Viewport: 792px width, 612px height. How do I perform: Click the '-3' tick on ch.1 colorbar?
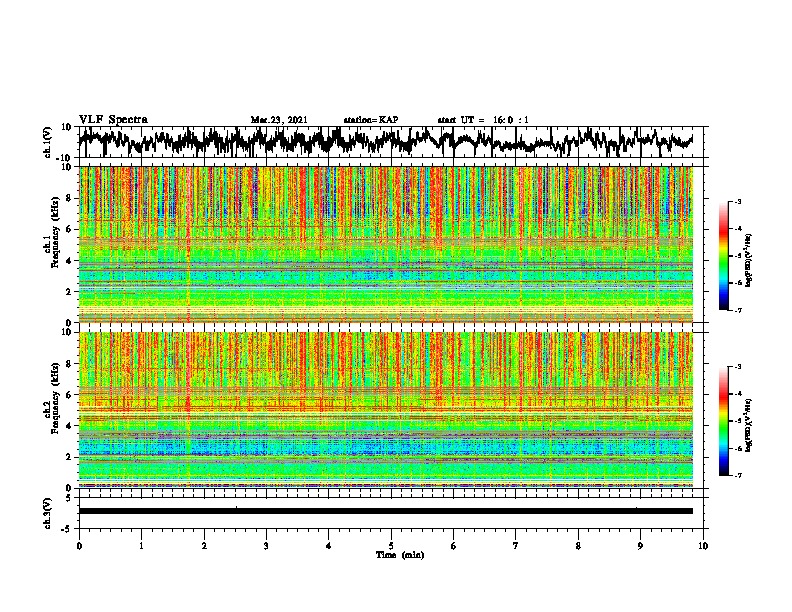coord(737,201)
